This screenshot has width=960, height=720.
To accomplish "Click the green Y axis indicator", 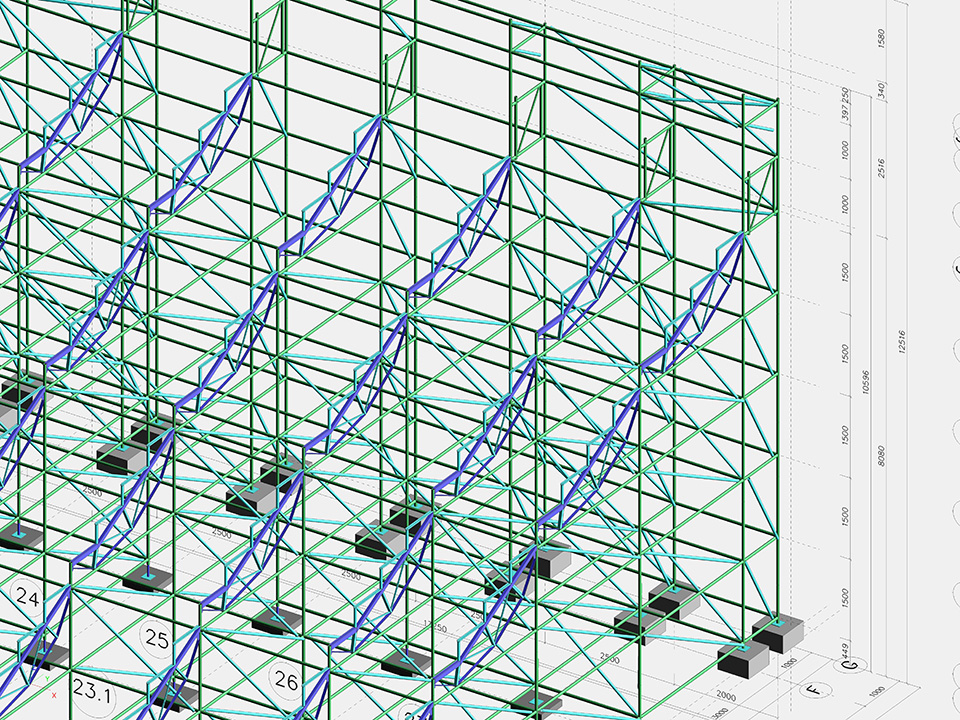I will [47, 678].
